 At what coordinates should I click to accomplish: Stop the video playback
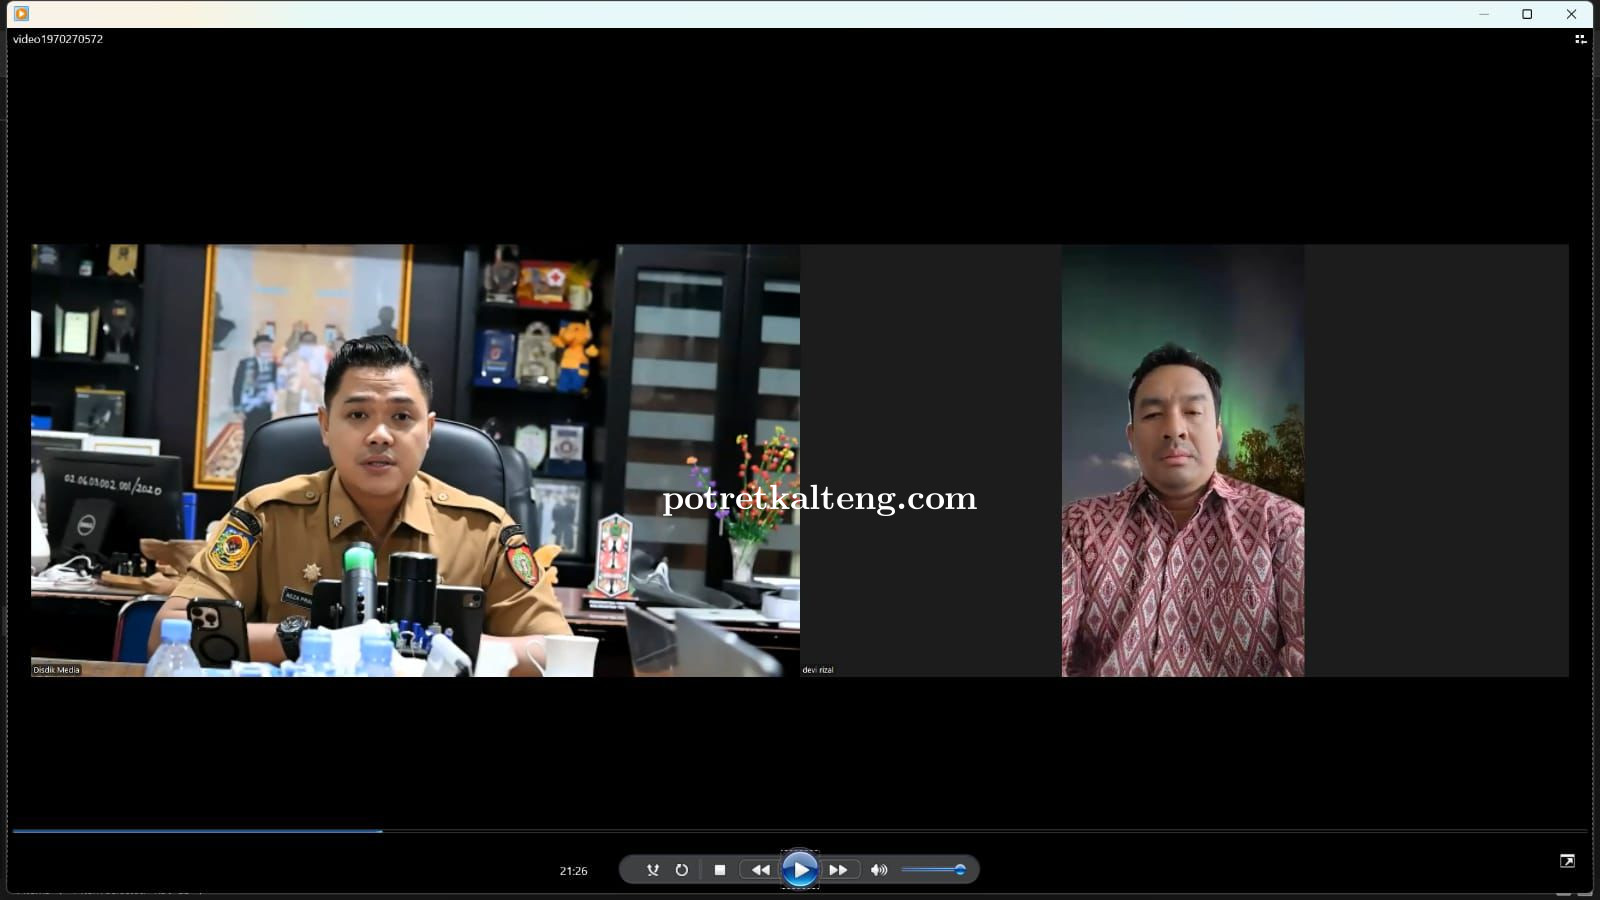[x=720, y=870]
